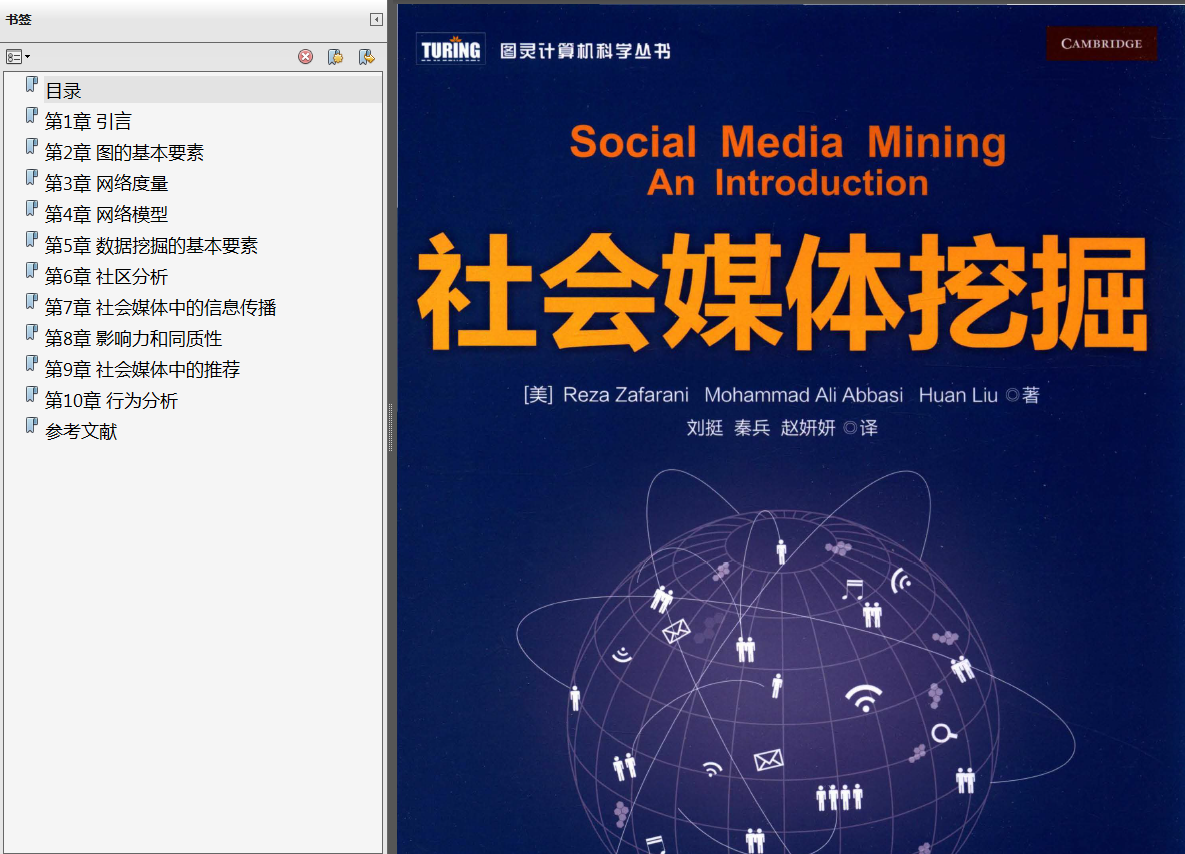Go to 第4章 网络模型 bookmark

106,215
